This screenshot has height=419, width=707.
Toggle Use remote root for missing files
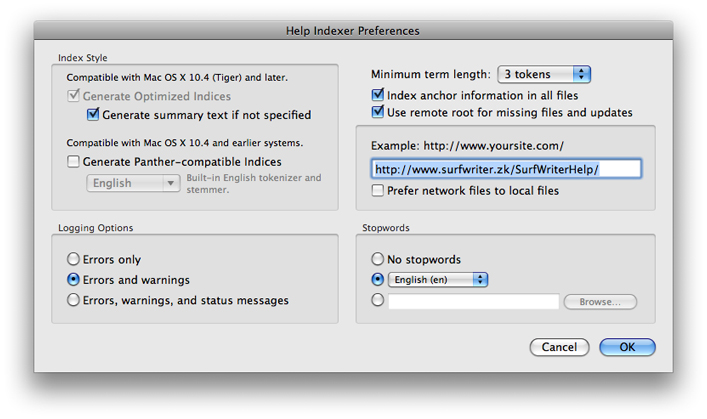coord(378,112)
